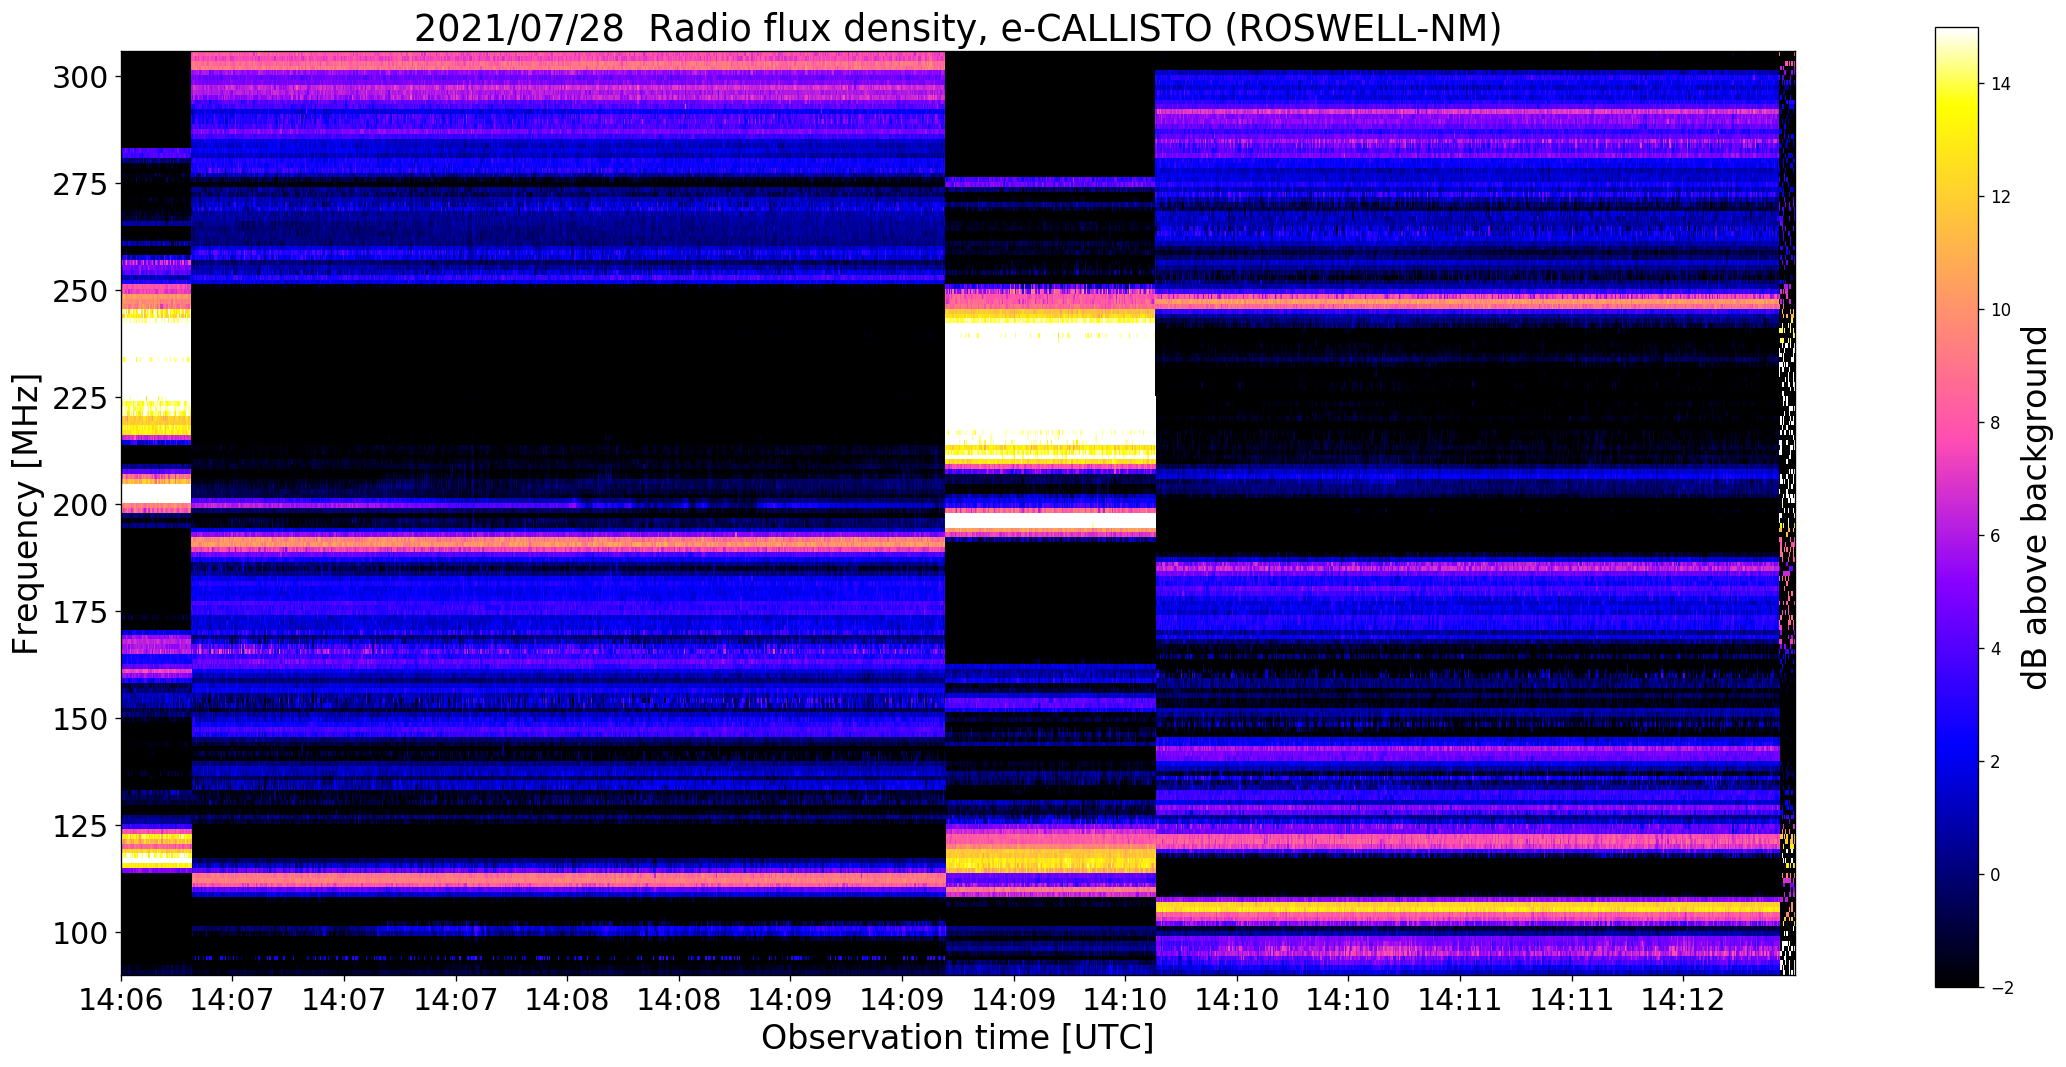
Task: Click the 14:06 time tick label
Action: click(121, 999)
